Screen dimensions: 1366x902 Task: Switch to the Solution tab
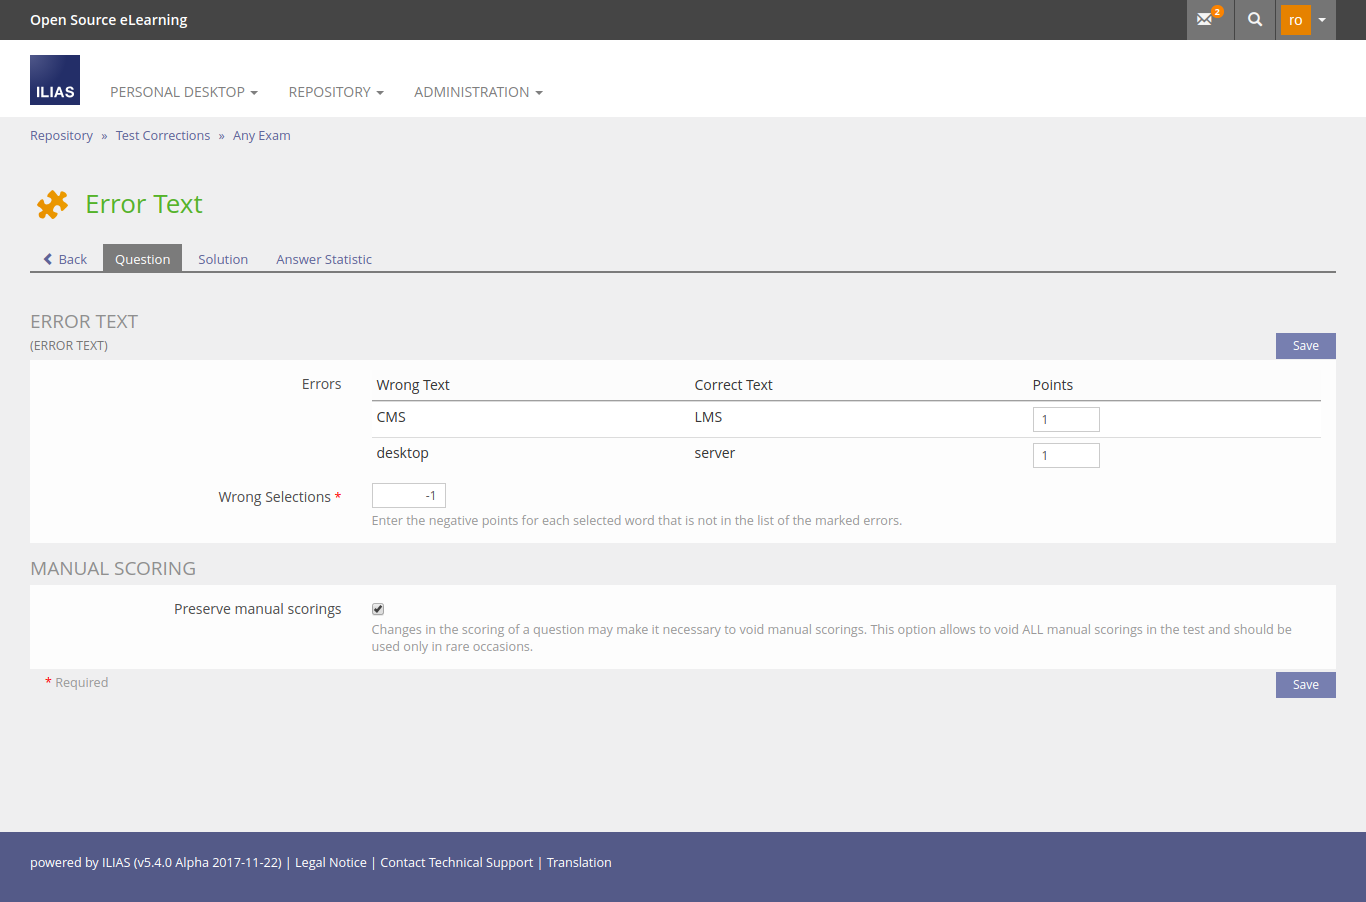(x=222, y=259)
